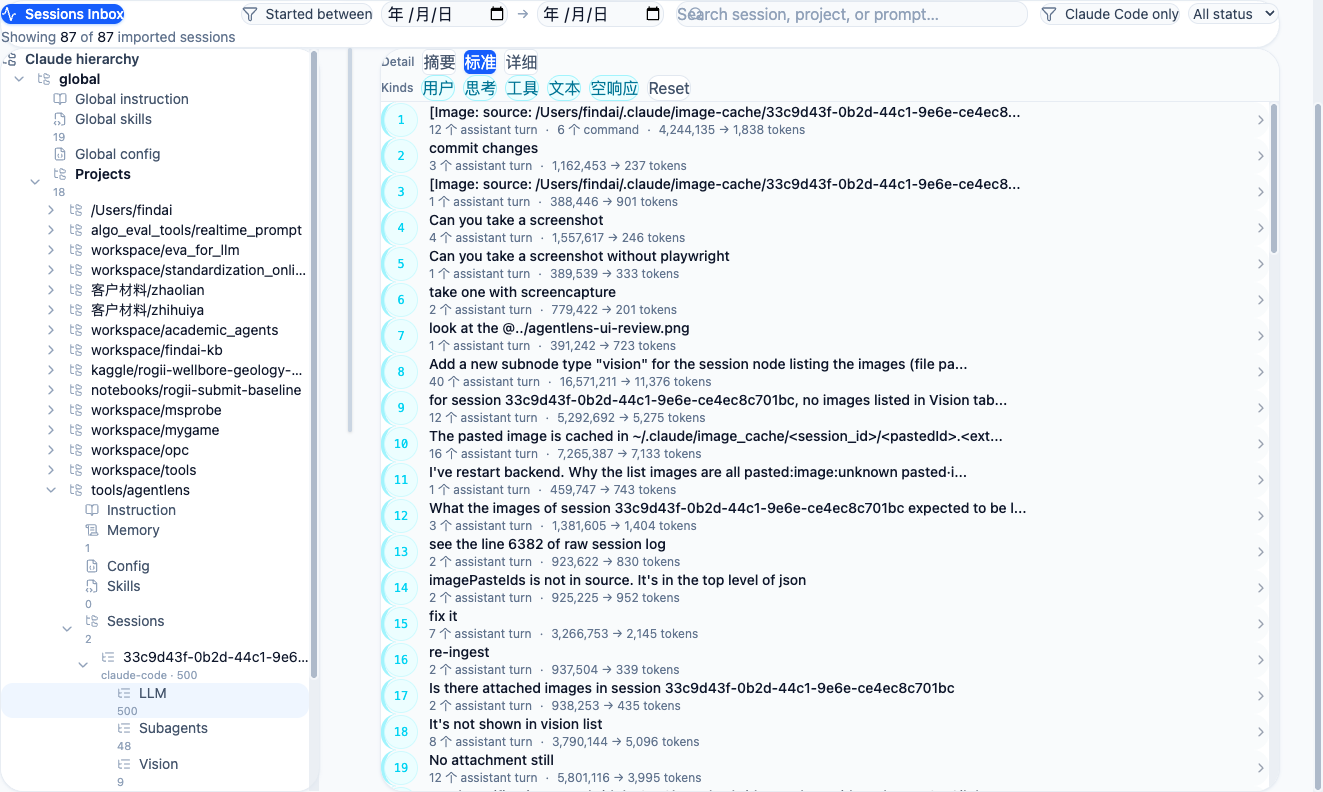This screenshot has height=792, width=1323.
Task: Click the funnel icon beside Claude Code only
Action: (1049, 14)
